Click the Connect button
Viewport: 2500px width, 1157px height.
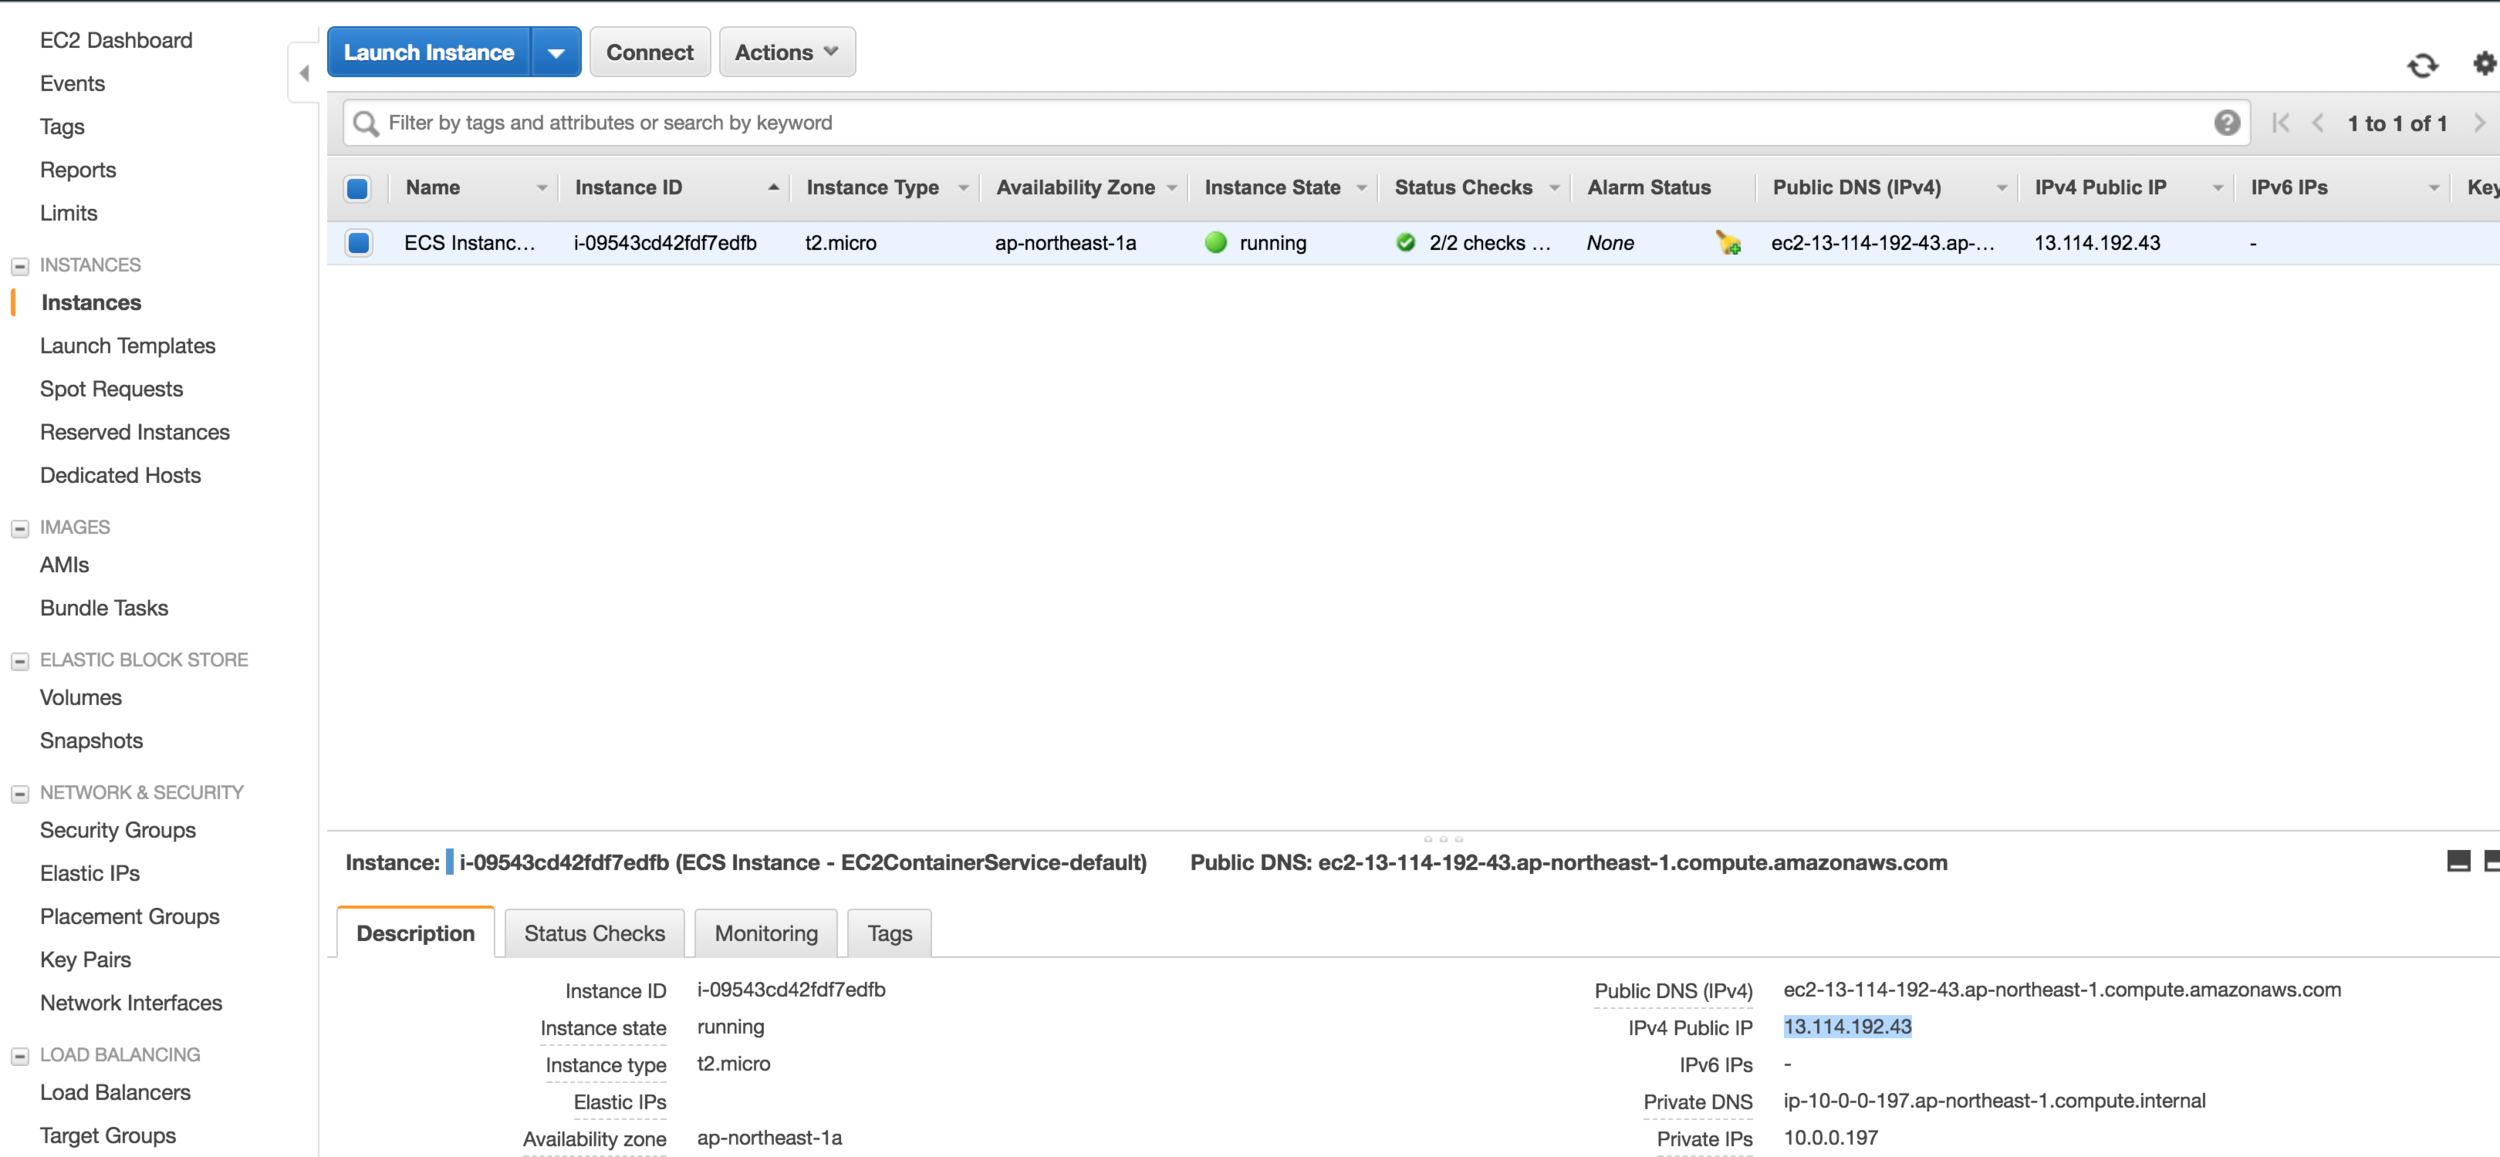tap(649, 53)
